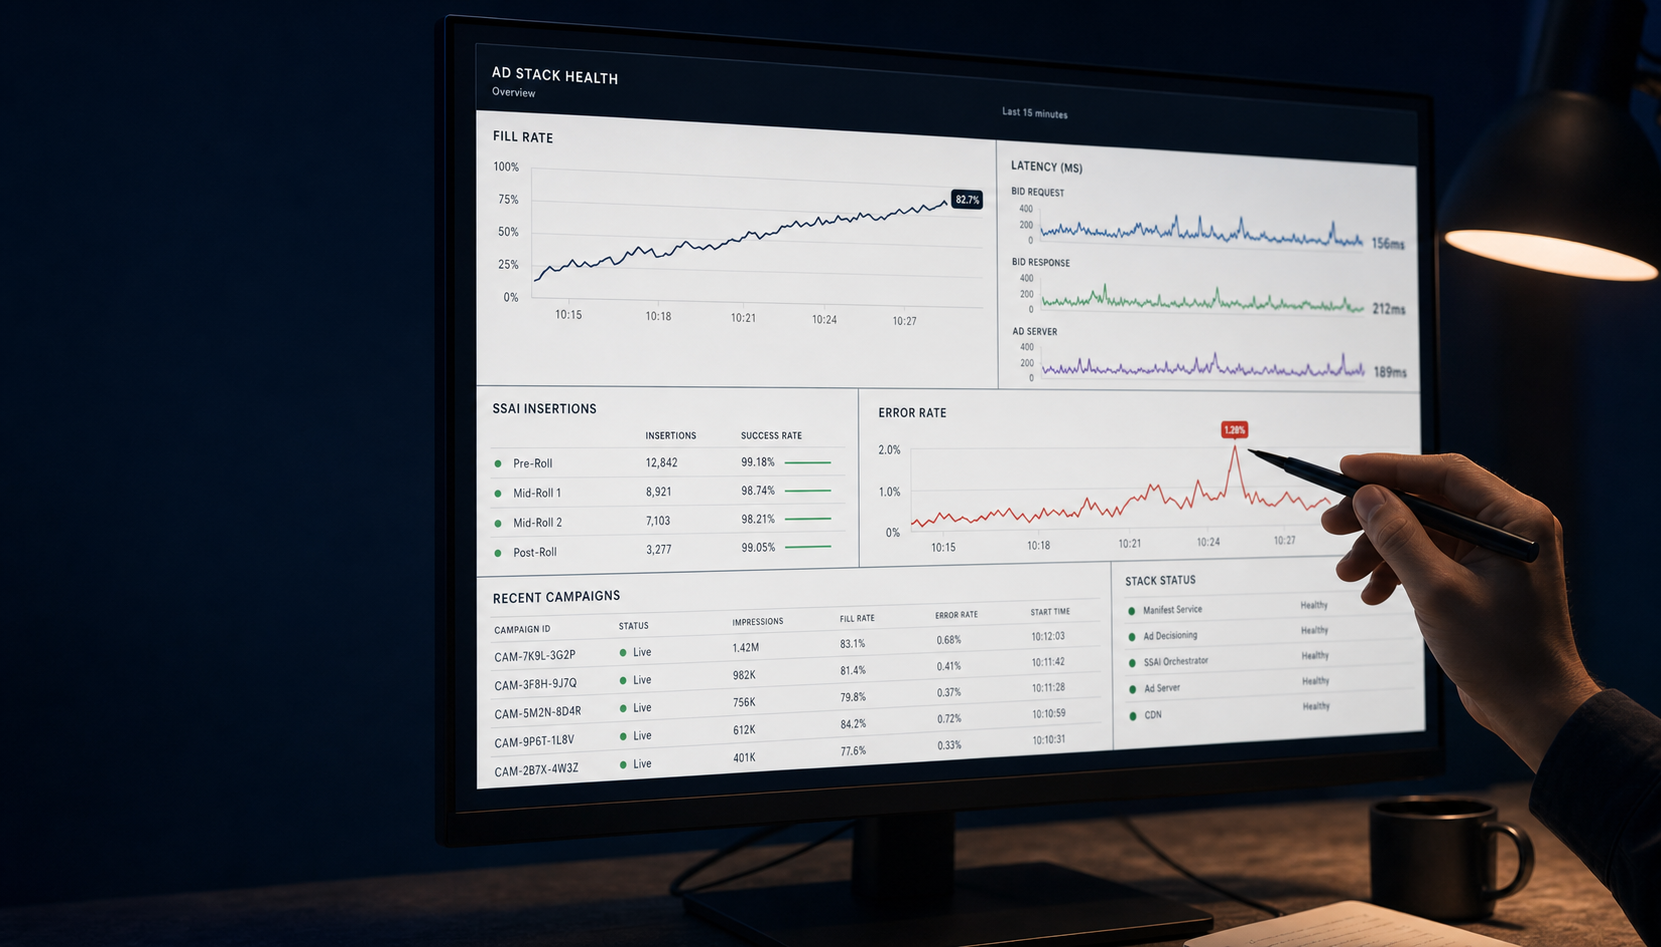The image size is (1661, 947).
Task: Click the 0.72% campaign error rate
Action: pyautogui.click(x=949, y=718)
